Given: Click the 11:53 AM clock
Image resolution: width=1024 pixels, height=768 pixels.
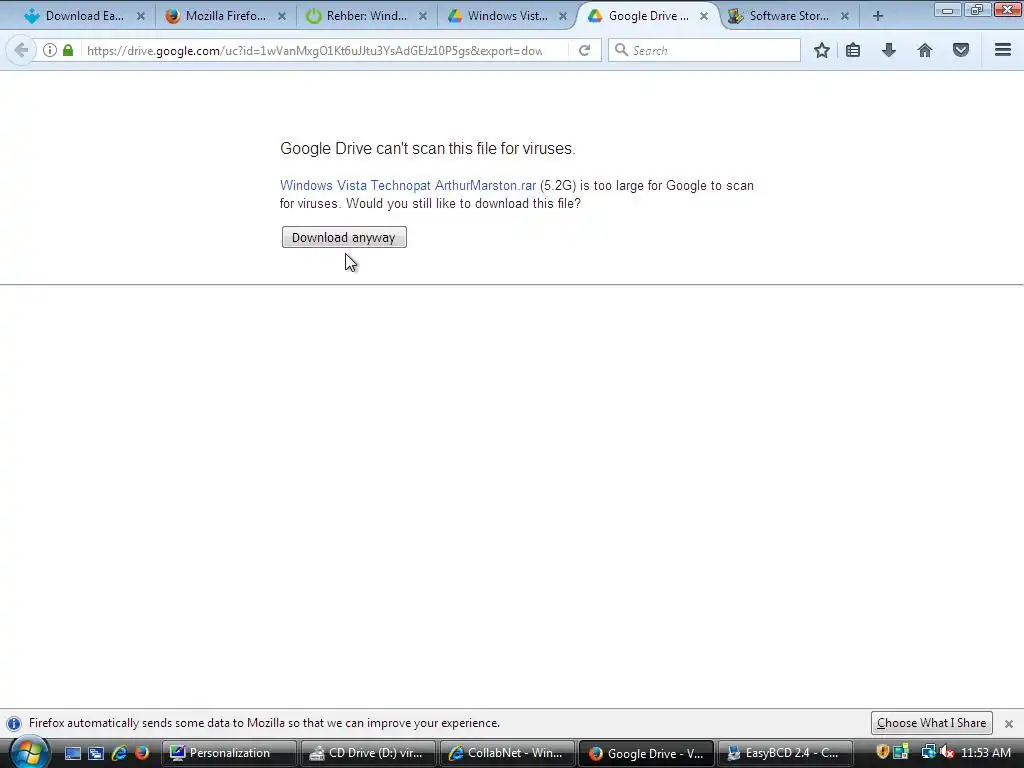Looking at the screenshot, I should [x=986, y=753].
